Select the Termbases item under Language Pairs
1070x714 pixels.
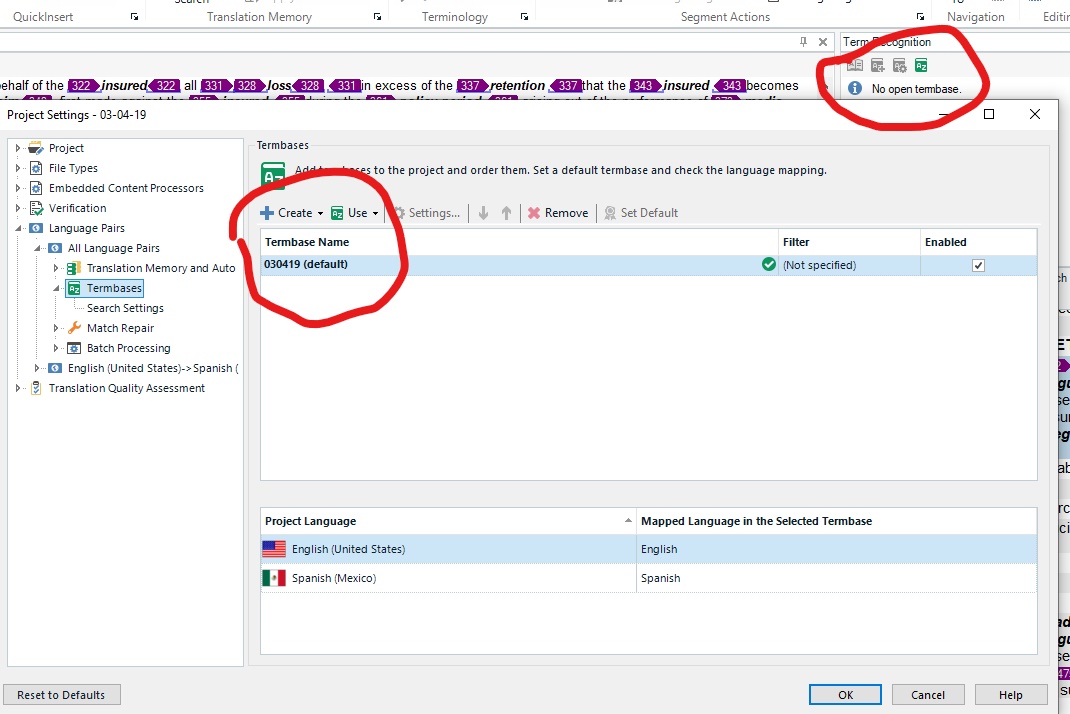113,288
